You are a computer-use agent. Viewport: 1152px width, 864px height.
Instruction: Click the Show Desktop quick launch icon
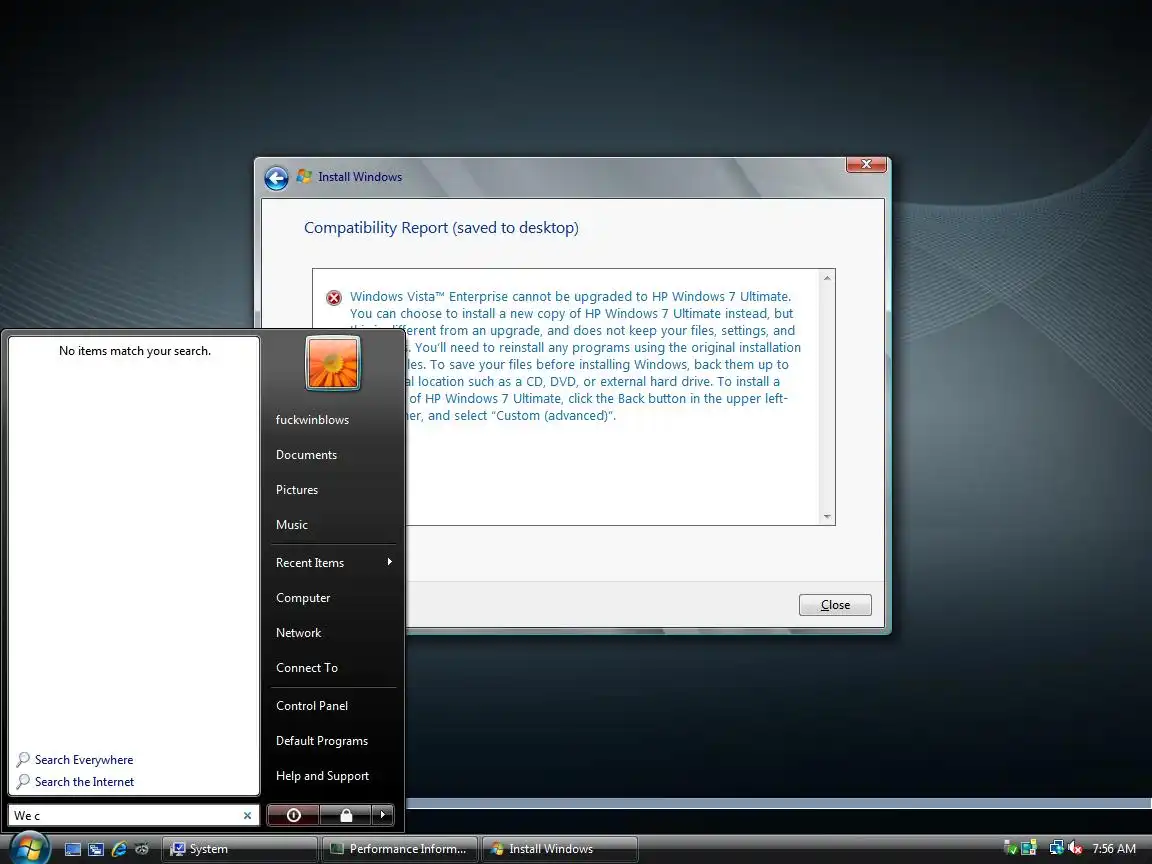pyautogui.click(x=73, y=849)
